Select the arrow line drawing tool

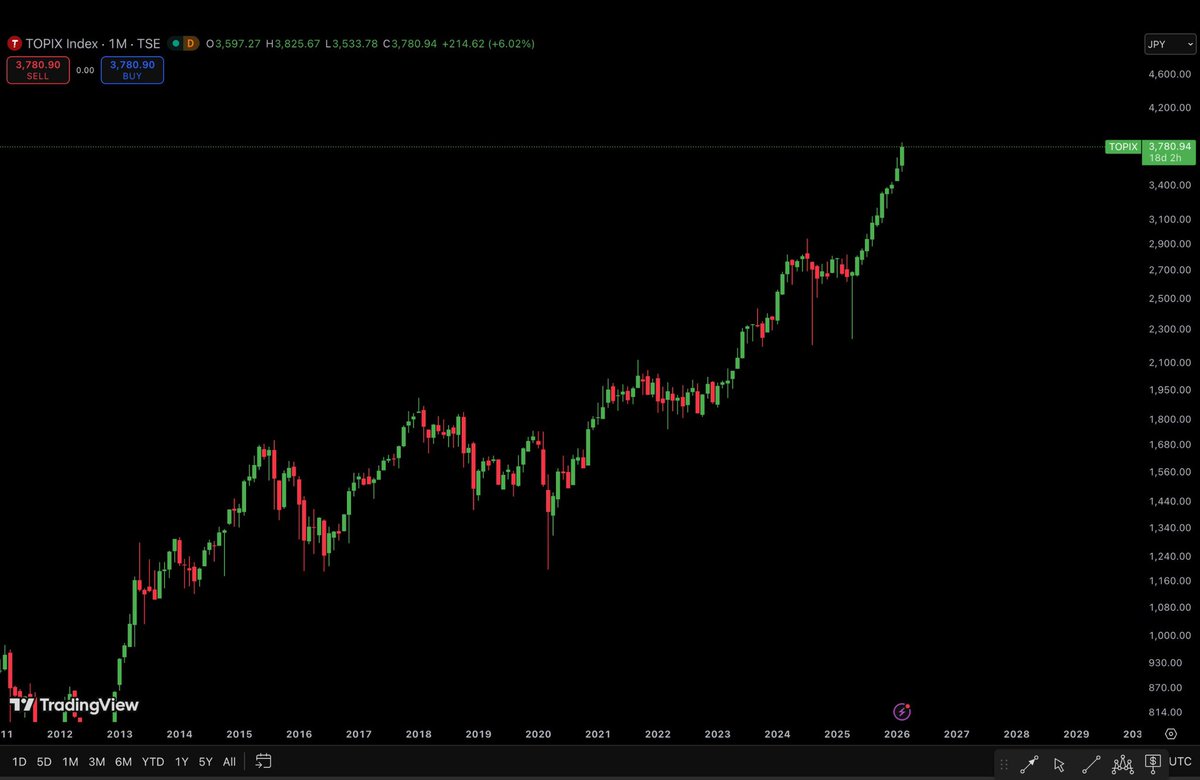tap(1029, 764)
